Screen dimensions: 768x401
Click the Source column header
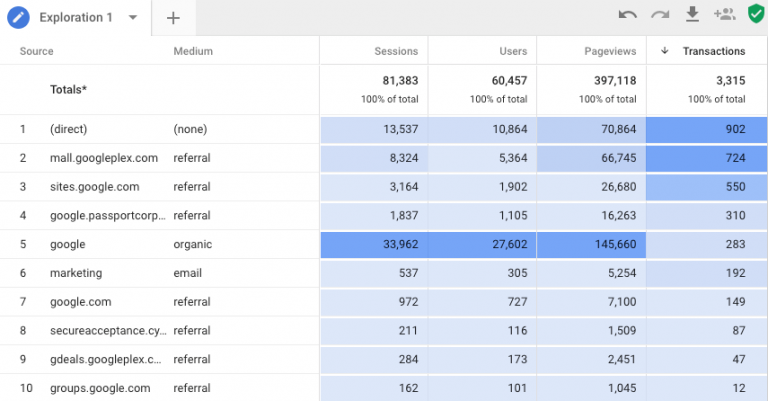pos(36,51)
